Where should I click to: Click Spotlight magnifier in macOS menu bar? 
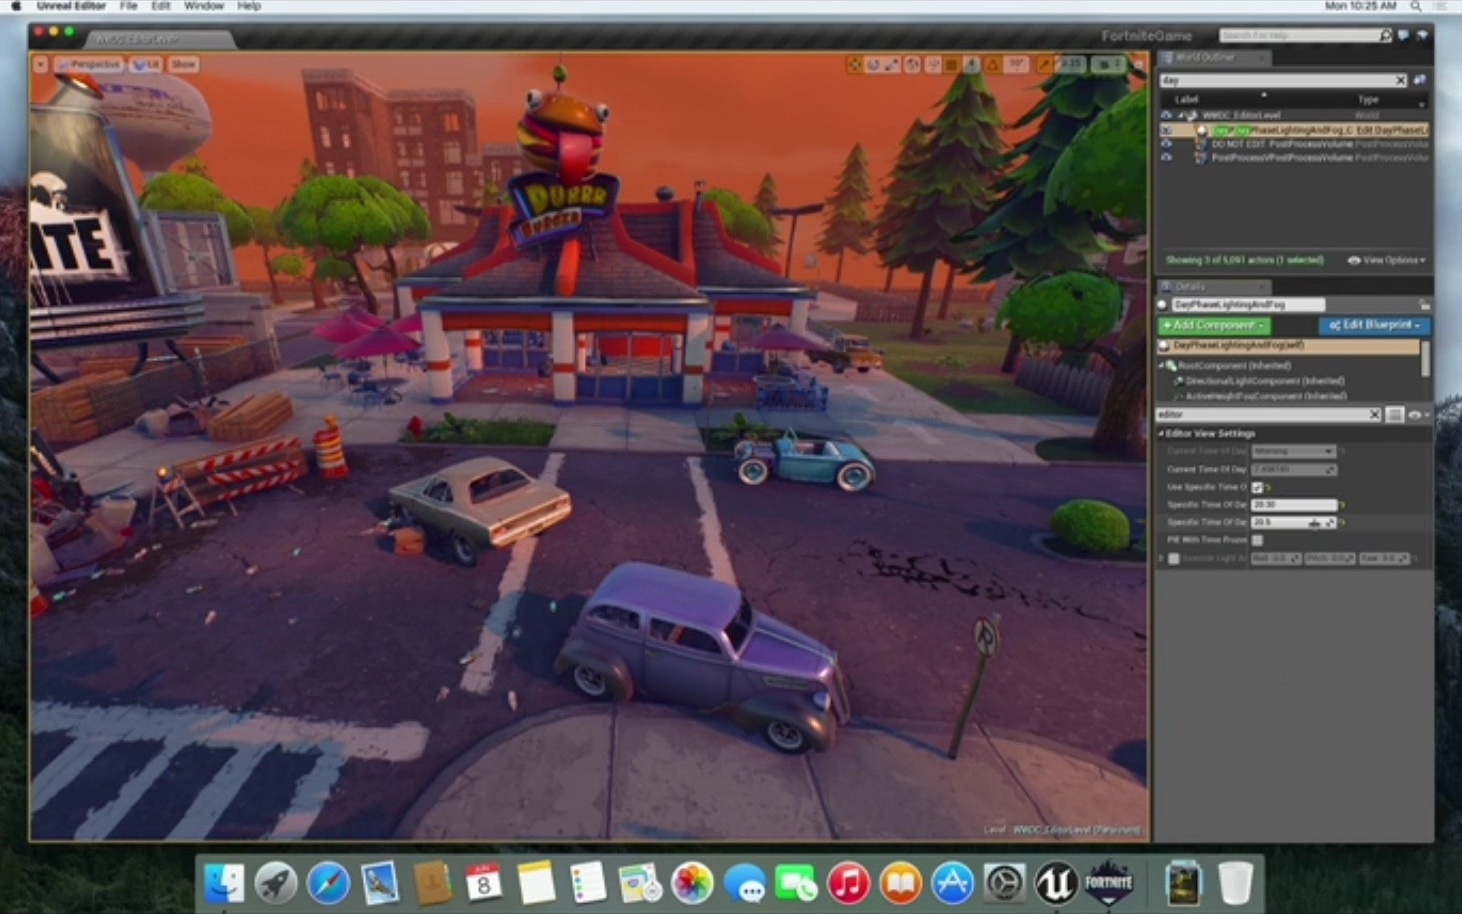(x=1415, y=6)
